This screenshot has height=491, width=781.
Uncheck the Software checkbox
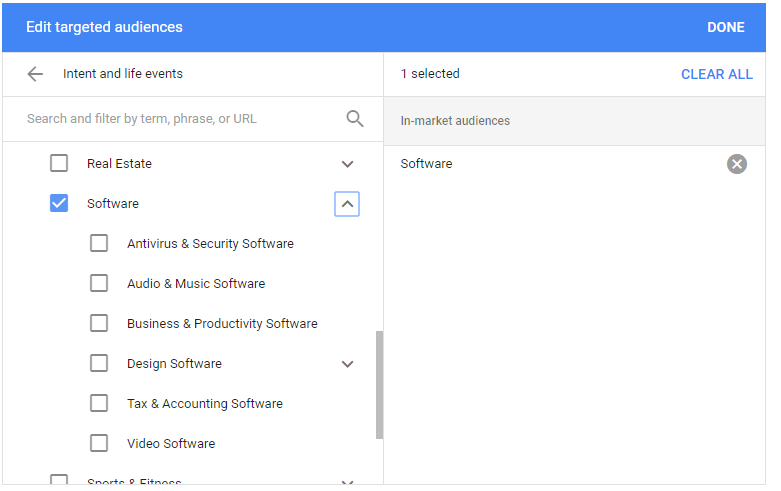coord(59,203)
